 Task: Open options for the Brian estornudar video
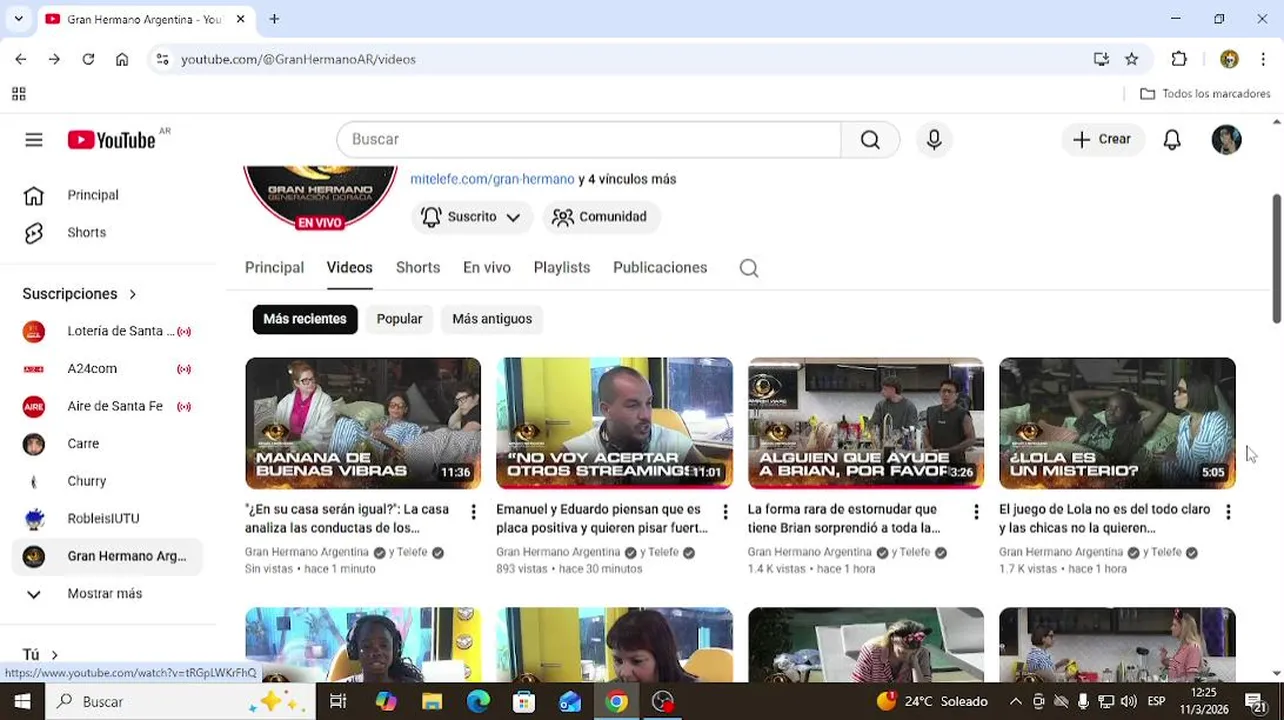click(x=976, y=511)
